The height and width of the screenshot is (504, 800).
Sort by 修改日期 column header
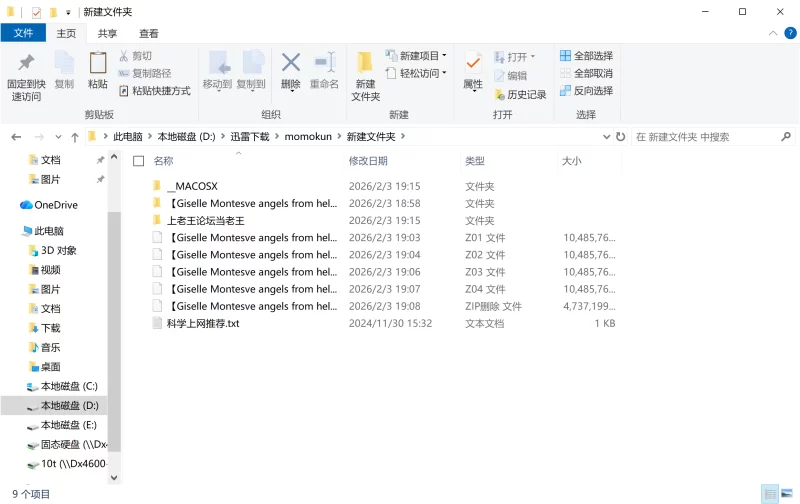tap(368, 161)
